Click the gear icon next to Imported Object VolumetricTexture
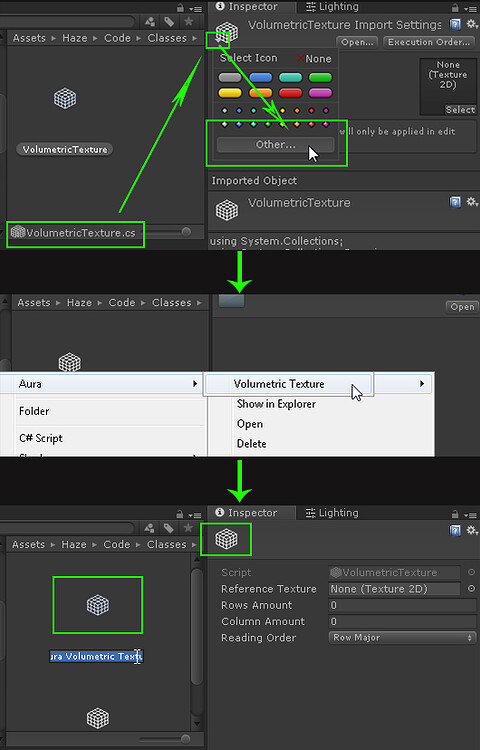The image size is (480, 750). pyautogui.click(x=472, y=201)
